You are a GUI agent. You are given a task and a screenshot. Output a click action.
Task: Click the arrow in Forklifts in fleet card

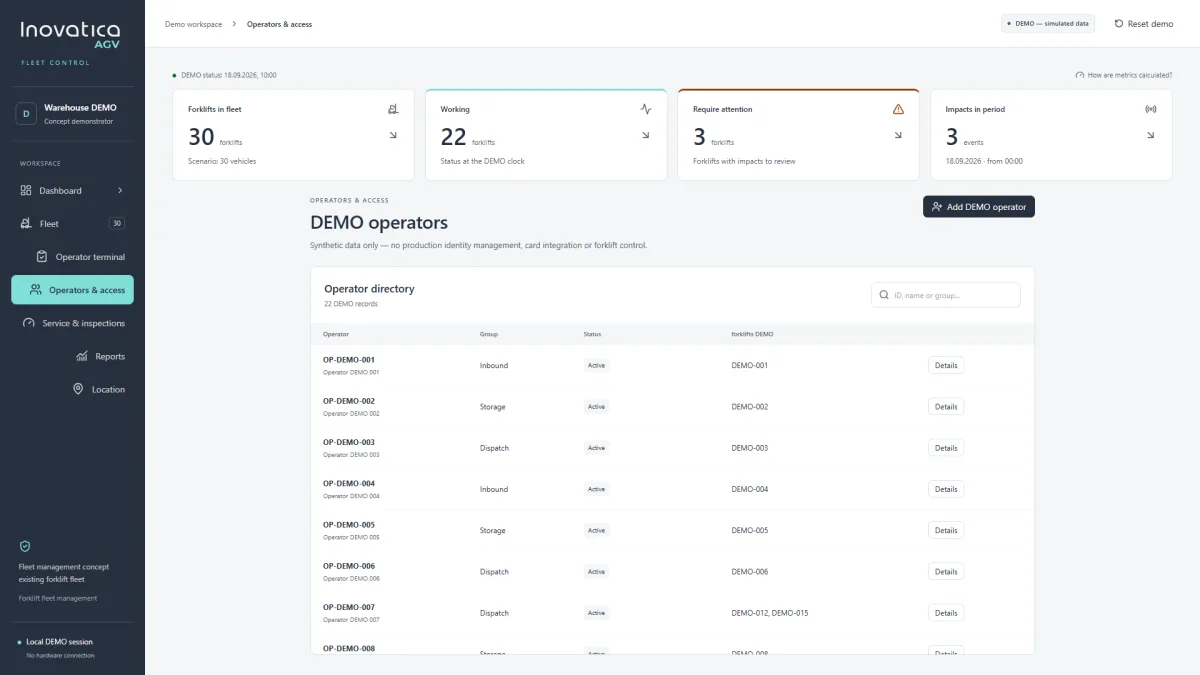[393, 135]
